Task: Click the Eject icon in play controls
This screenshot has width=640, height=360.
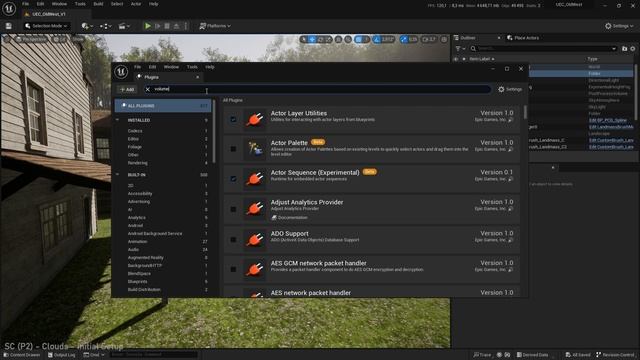Action: tap(176, 26)
